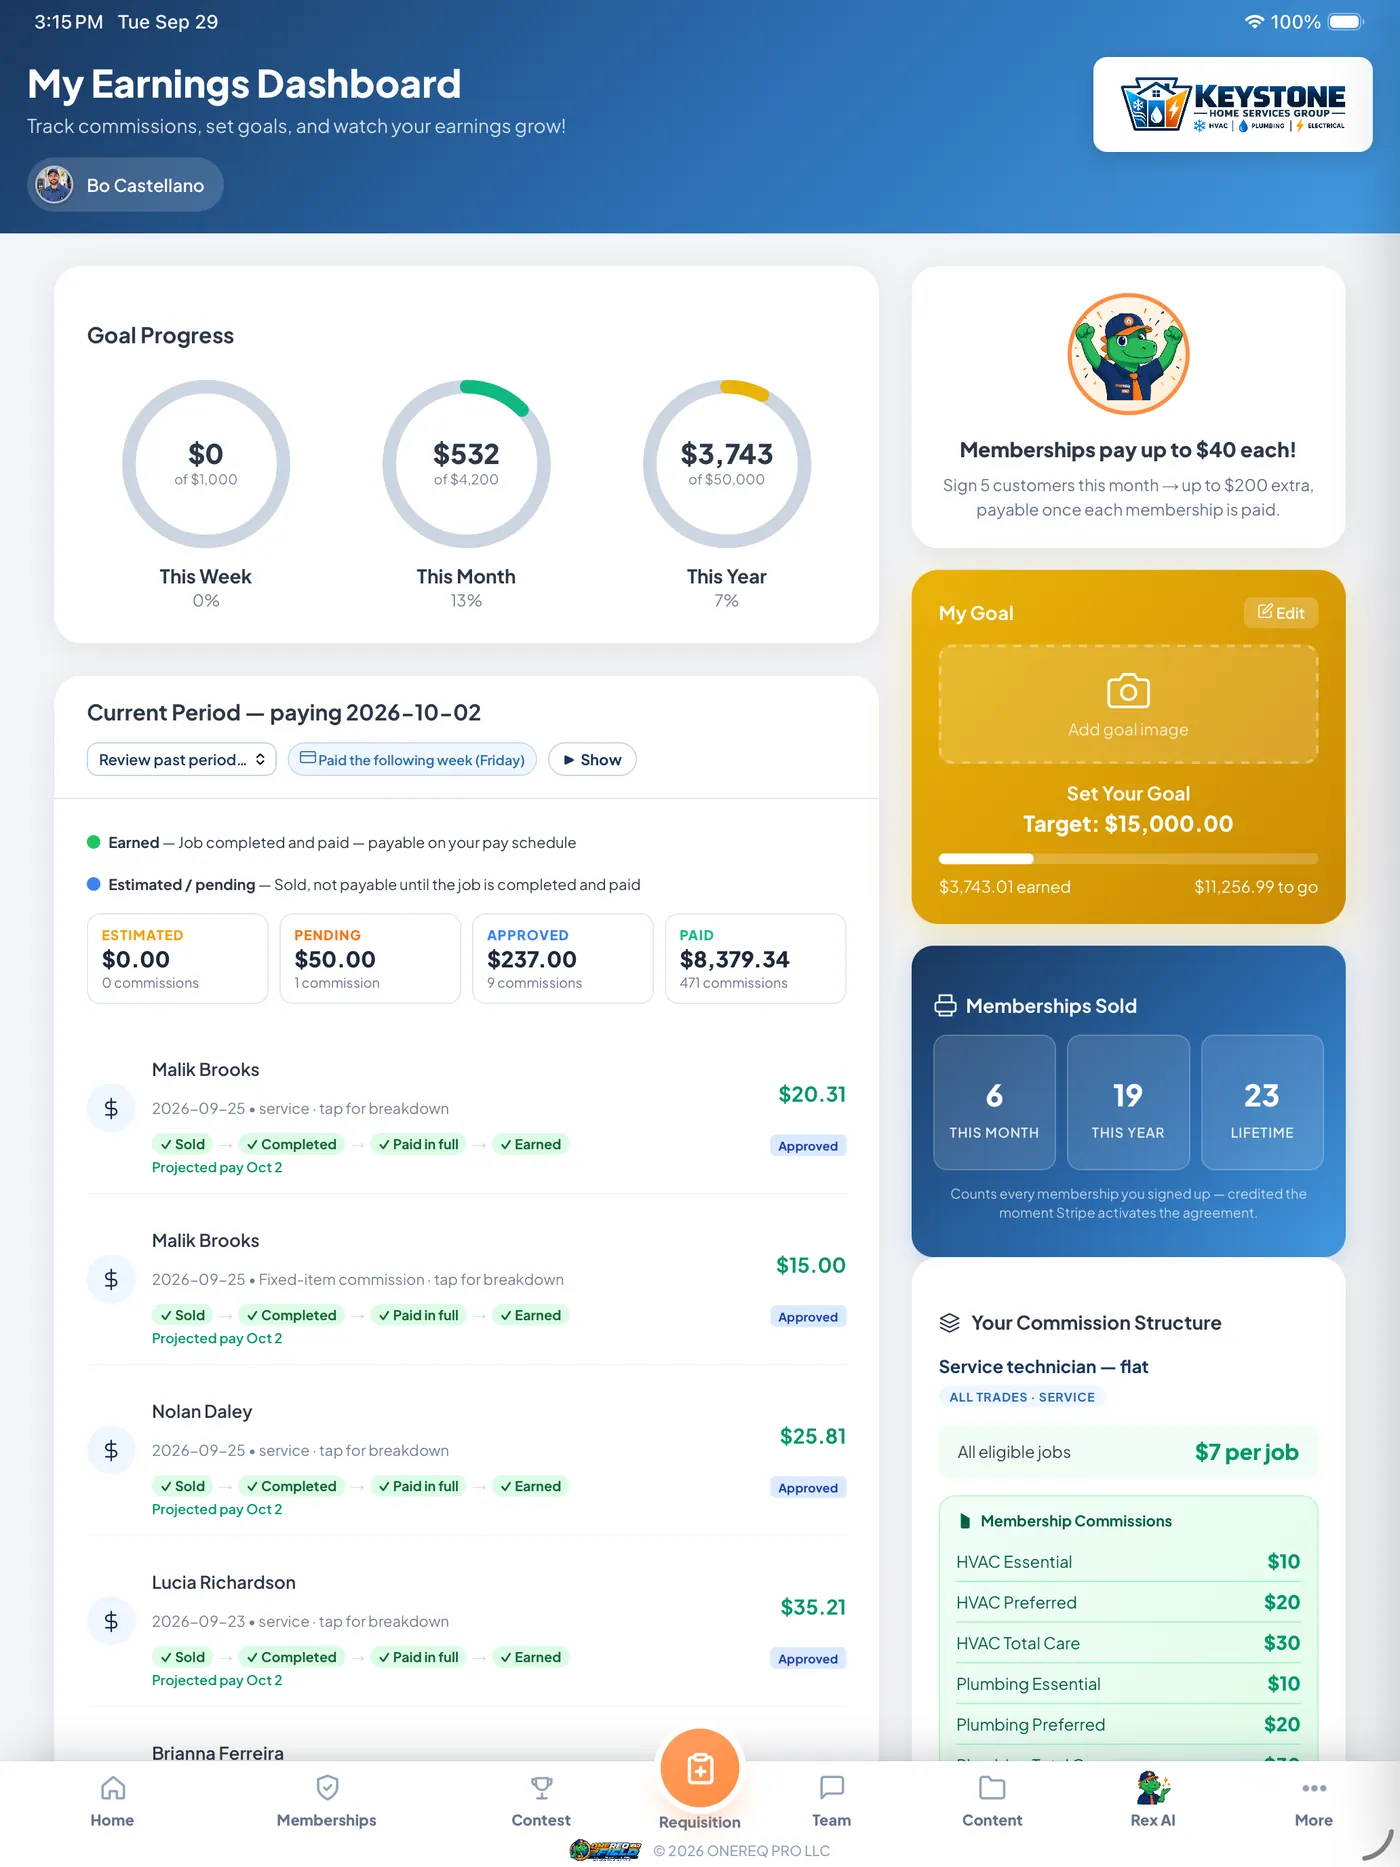Open Memberships shield icon in bottom bar
Image resolution: width=1400 pixels, height=1867 pixels.
click(327, 1788)
